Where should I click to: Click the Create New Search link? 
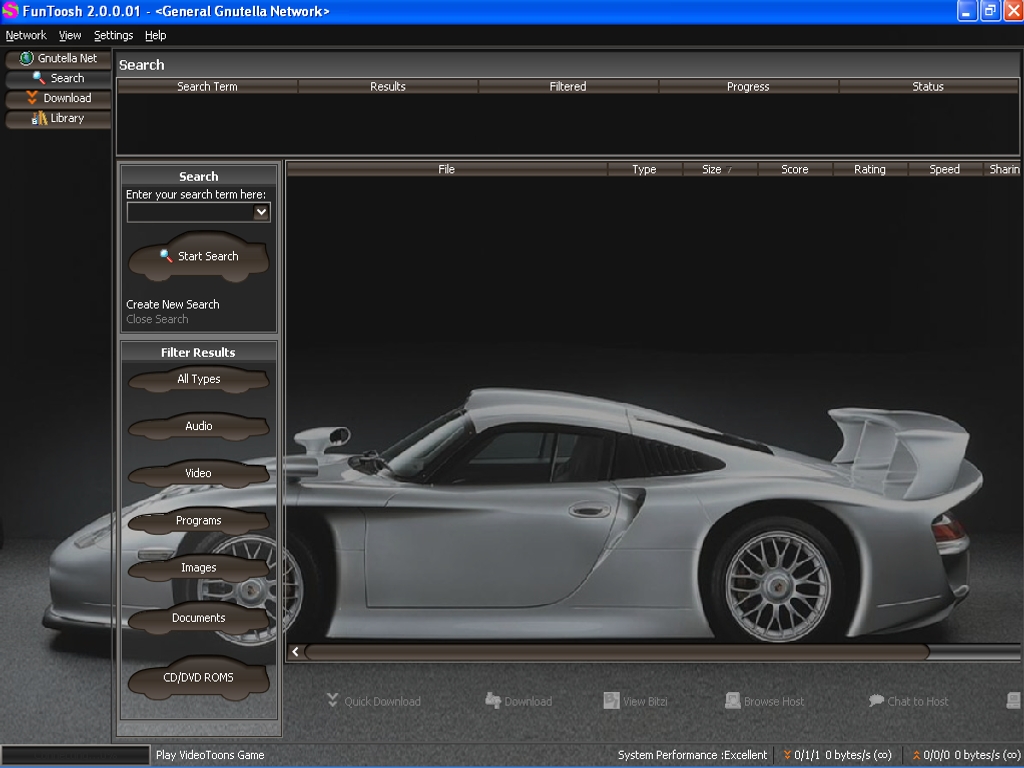tap(172, 304)
